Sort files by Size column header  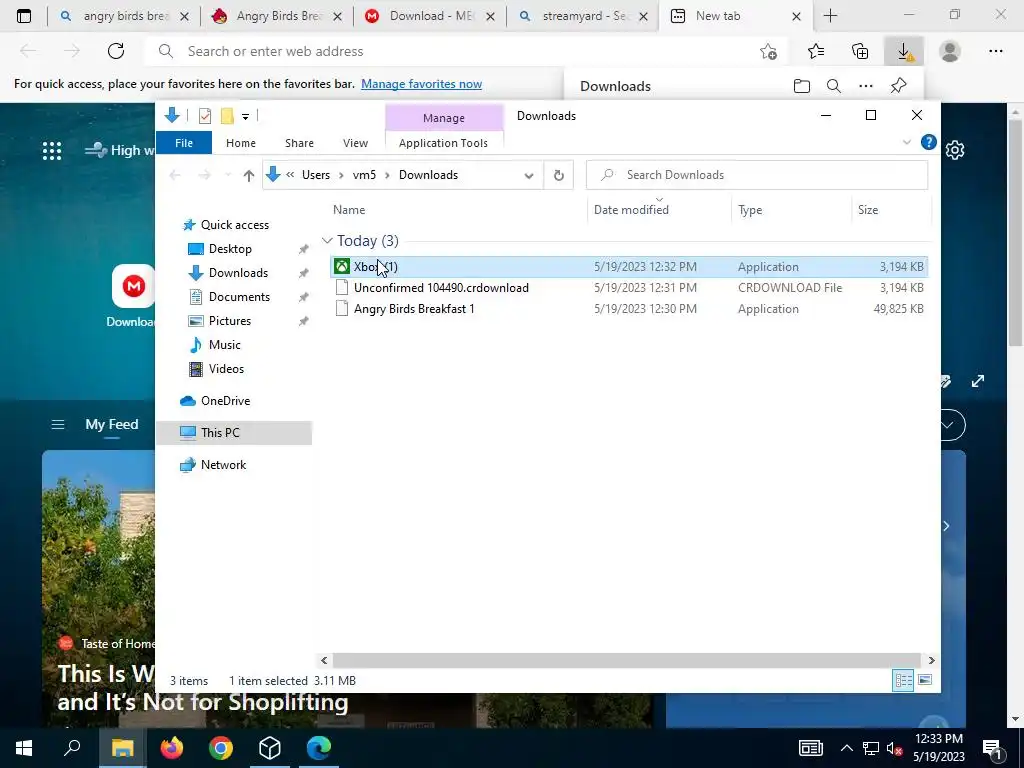coord(868,210)
